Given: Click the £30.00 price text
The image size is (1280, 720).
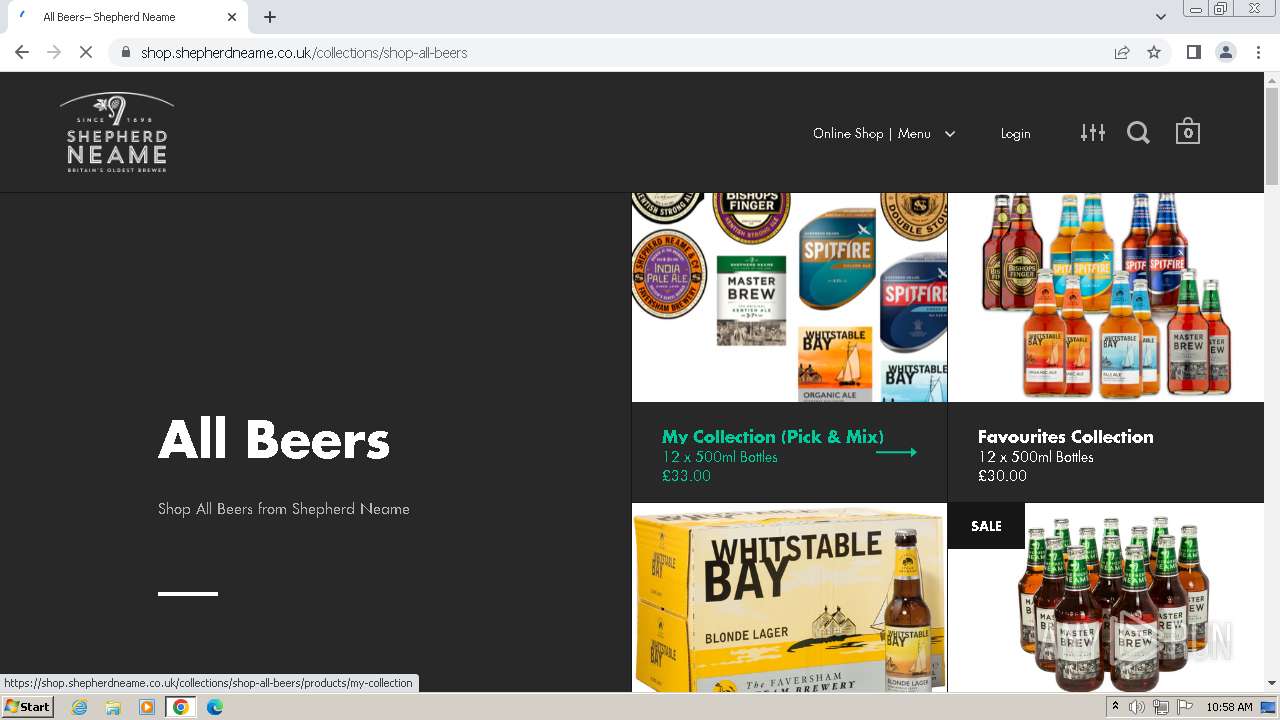Looking at the screenshot, I should [1002, 476].
